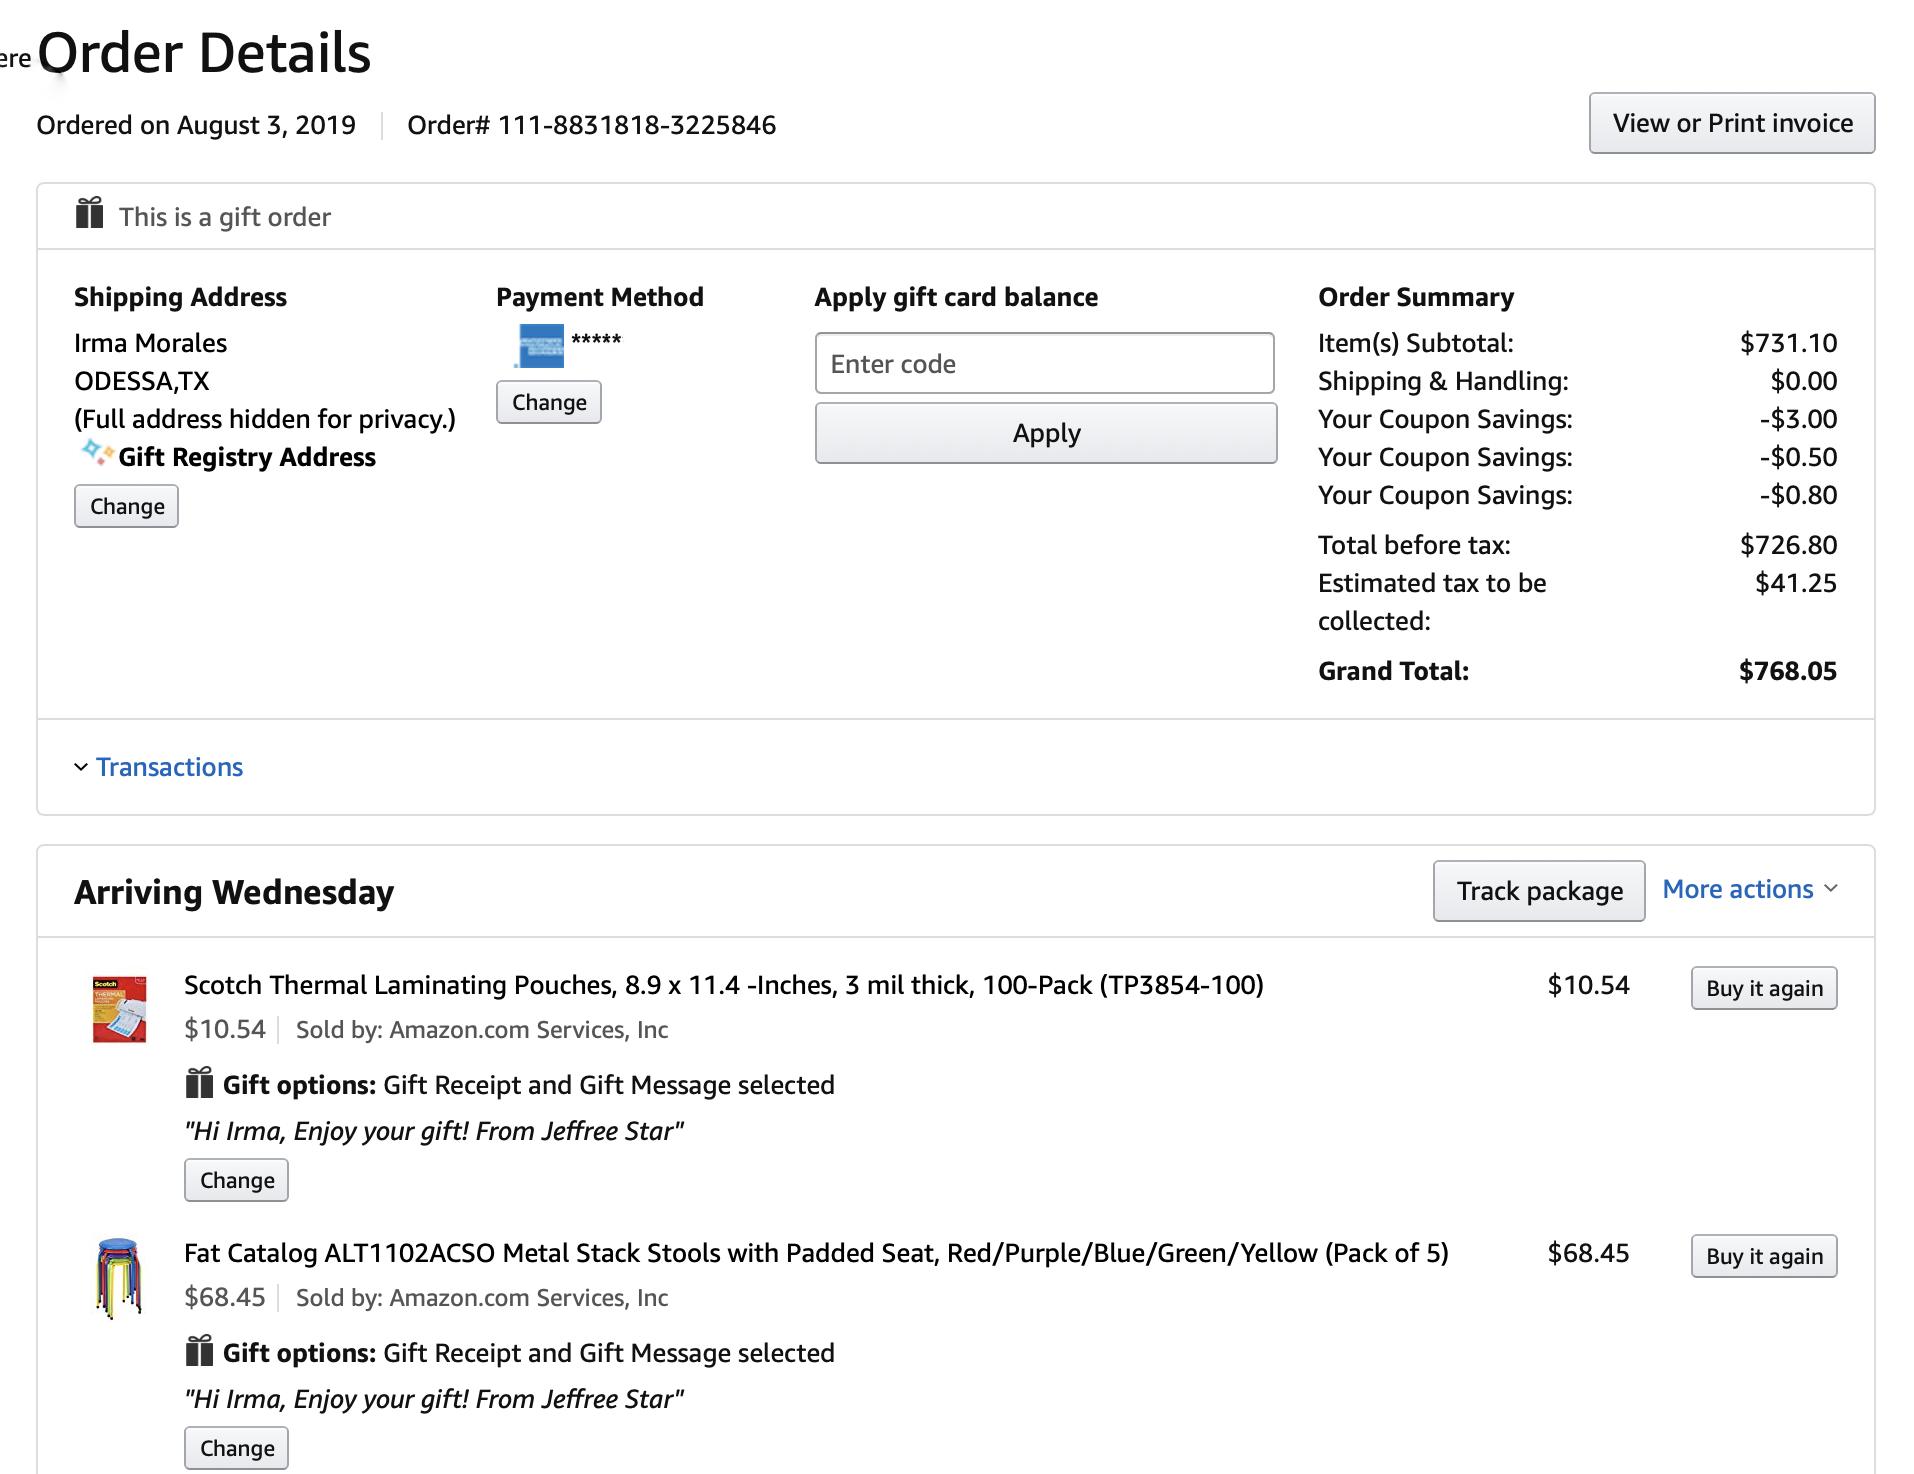
Task: Open the Scotch Thermal Laminating Pouches product link
Action: (724, 985)
